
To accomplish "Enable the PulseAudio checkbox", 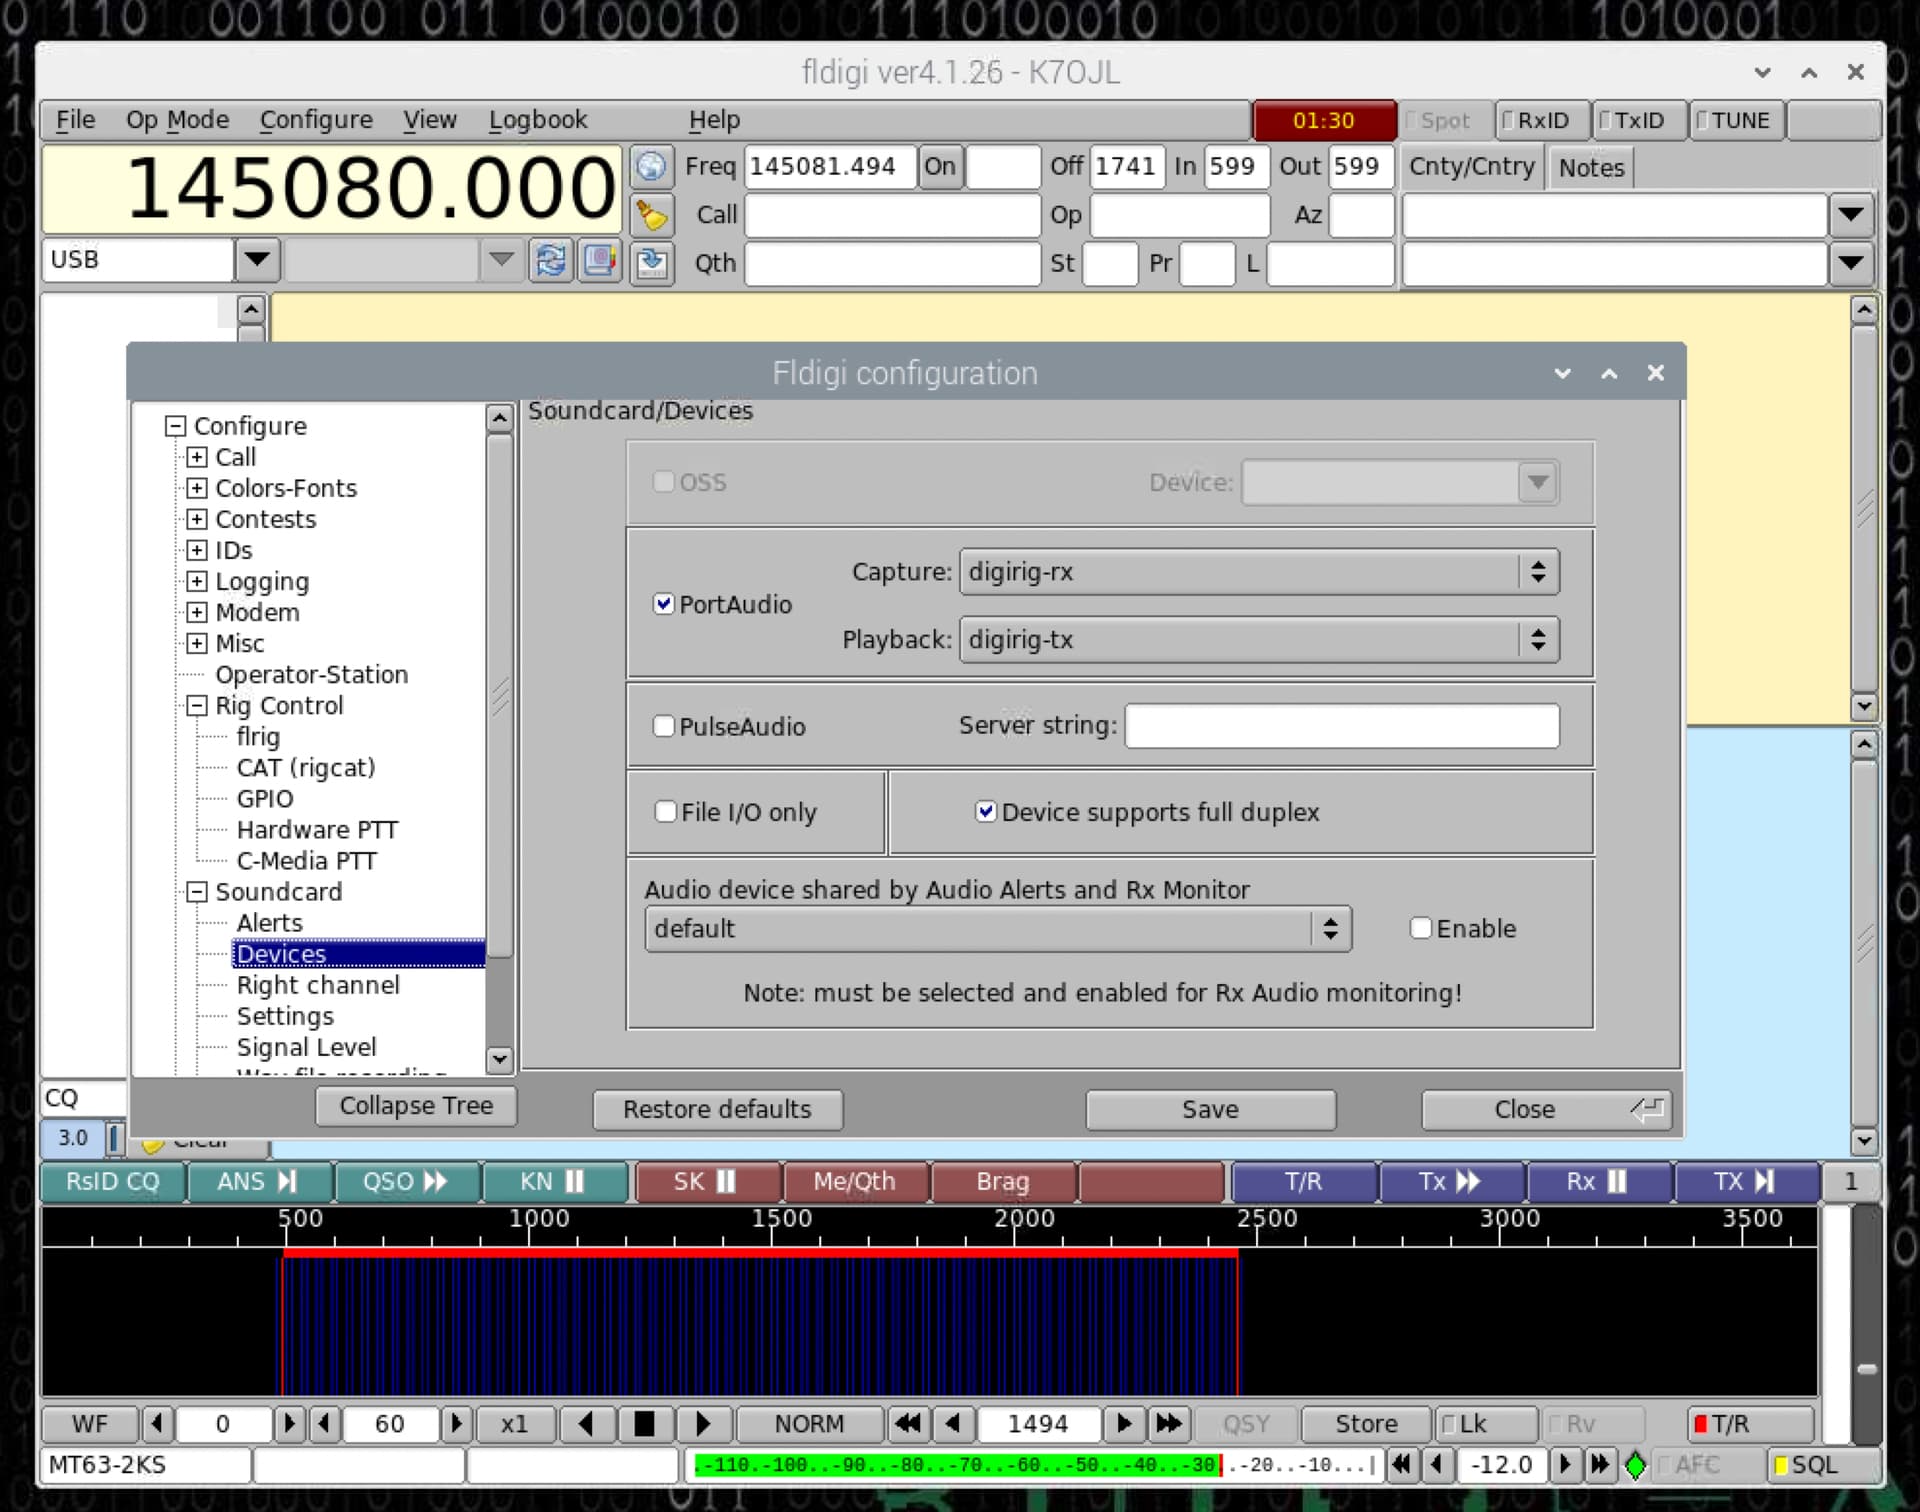I will click(664, 726).
